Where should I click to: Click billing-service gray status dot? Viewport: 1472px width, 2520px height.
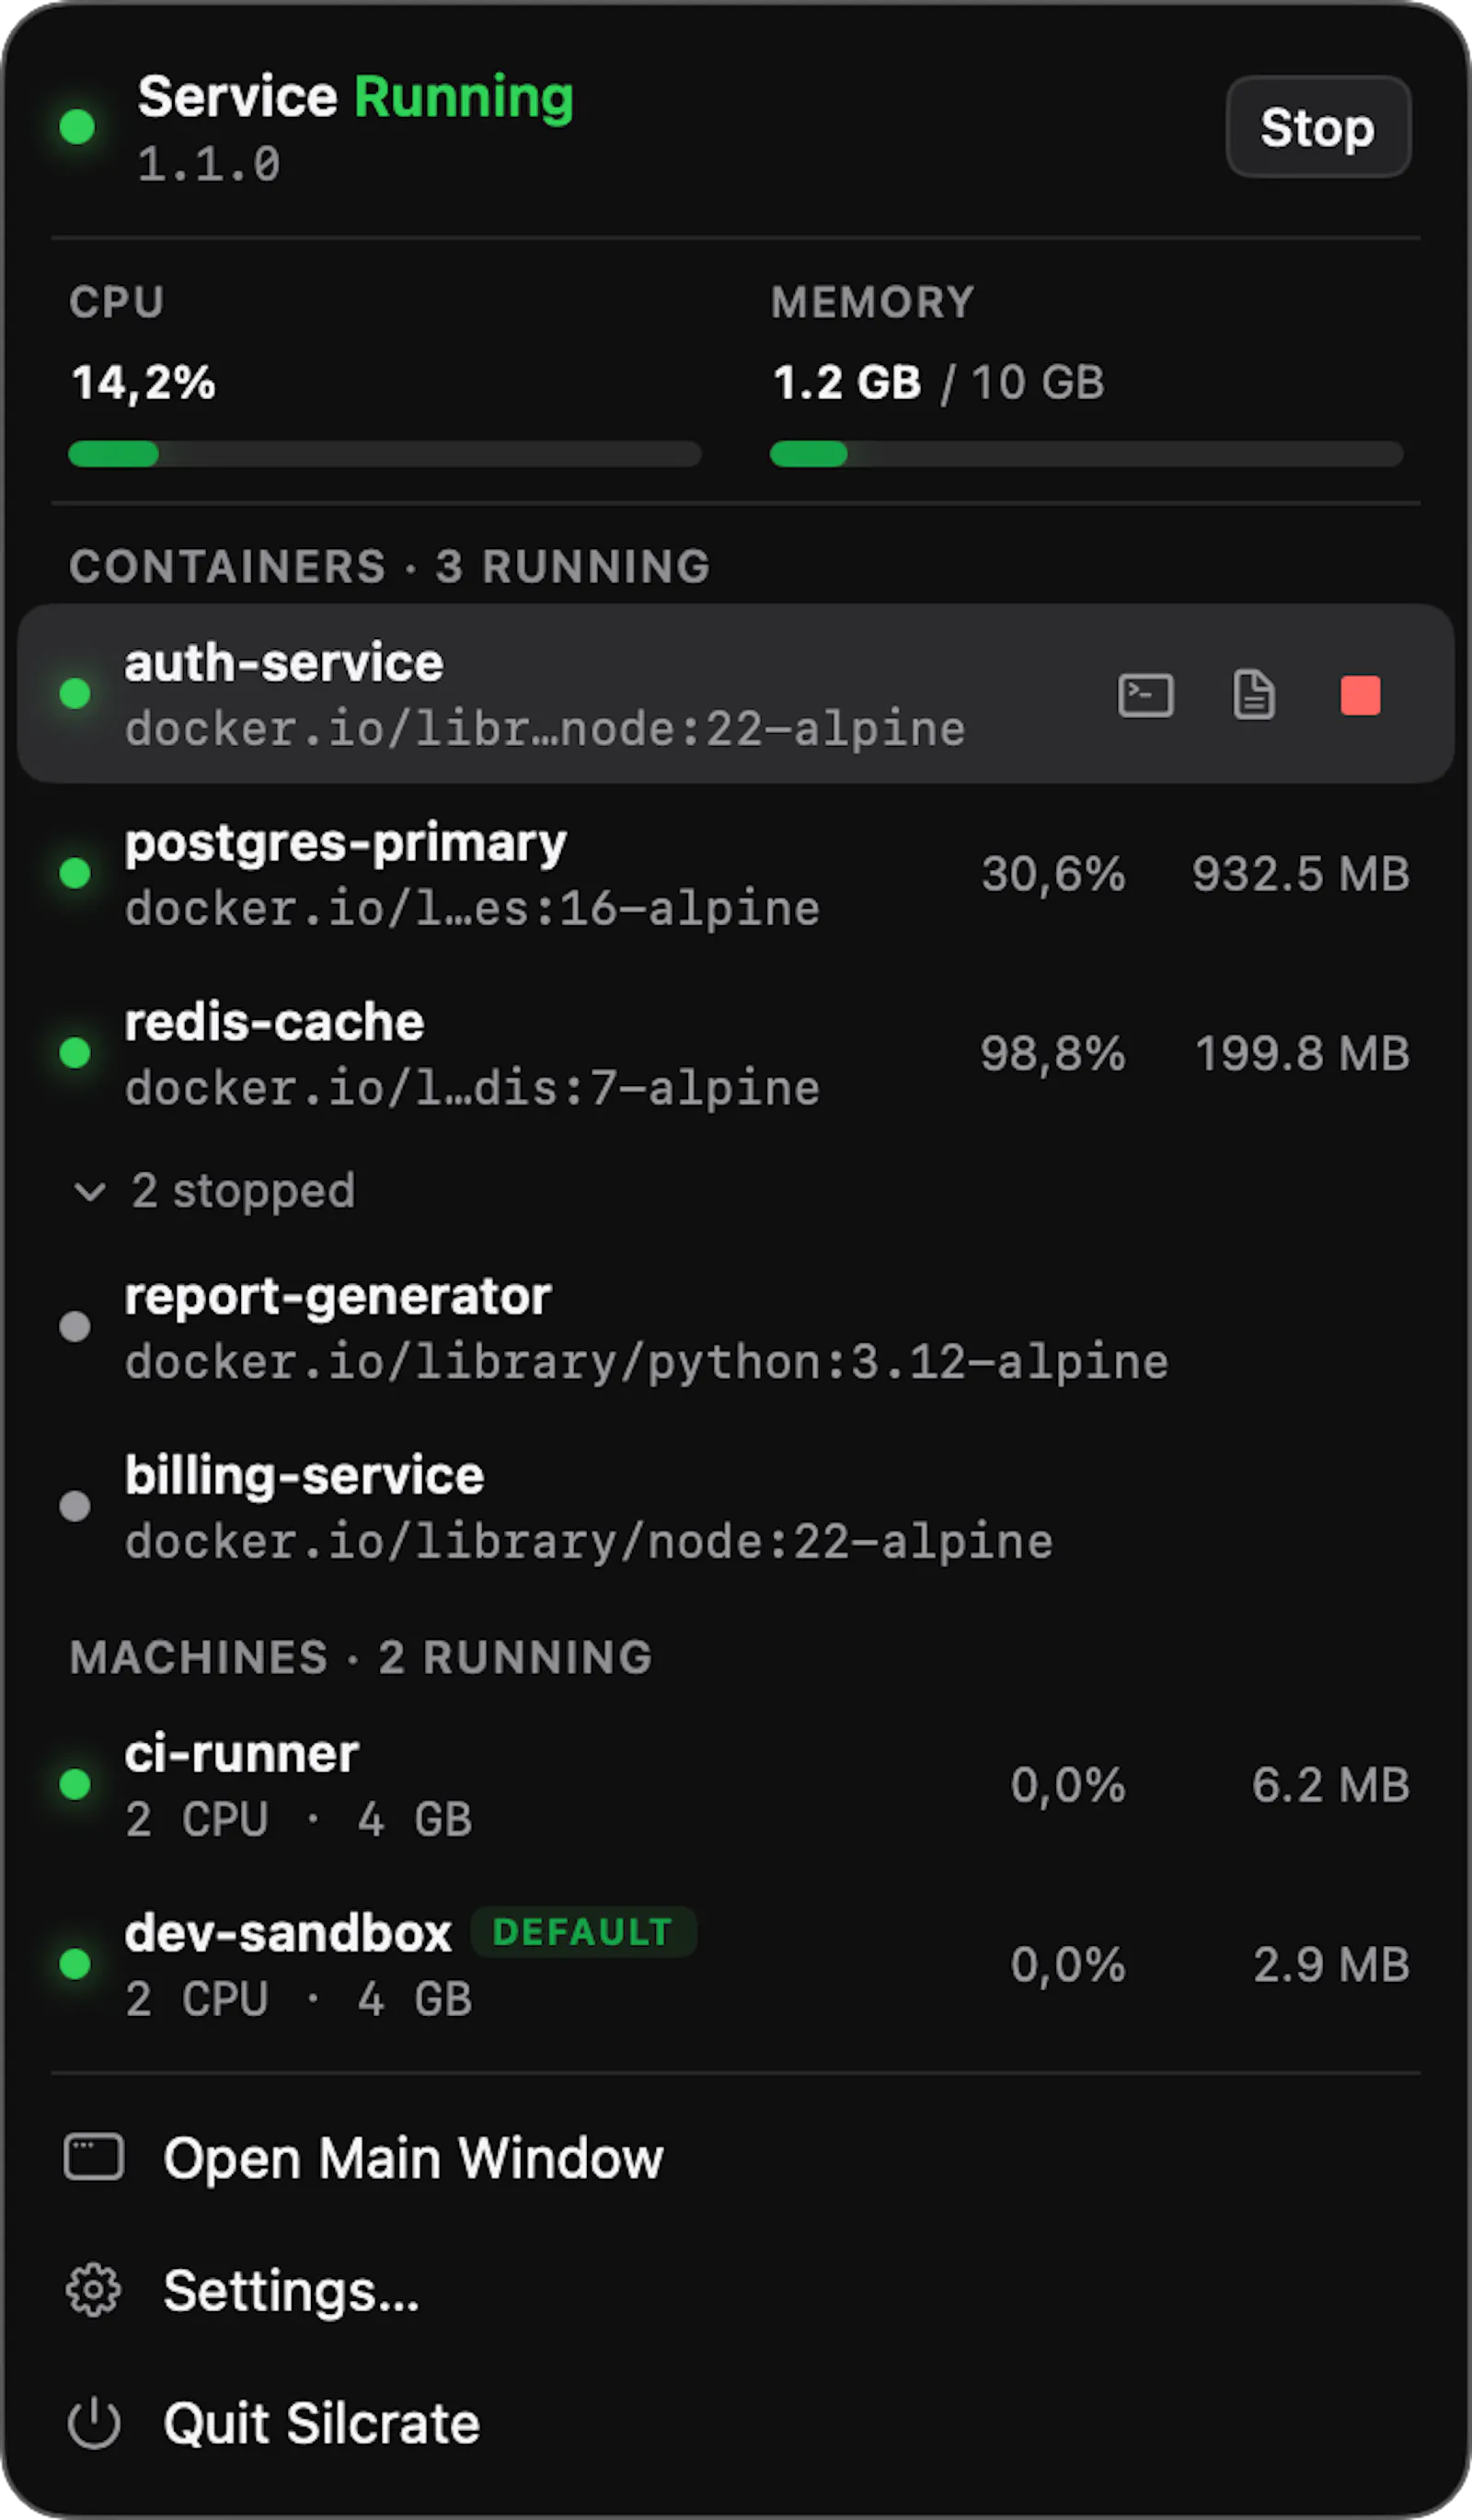click(75, 1505)
